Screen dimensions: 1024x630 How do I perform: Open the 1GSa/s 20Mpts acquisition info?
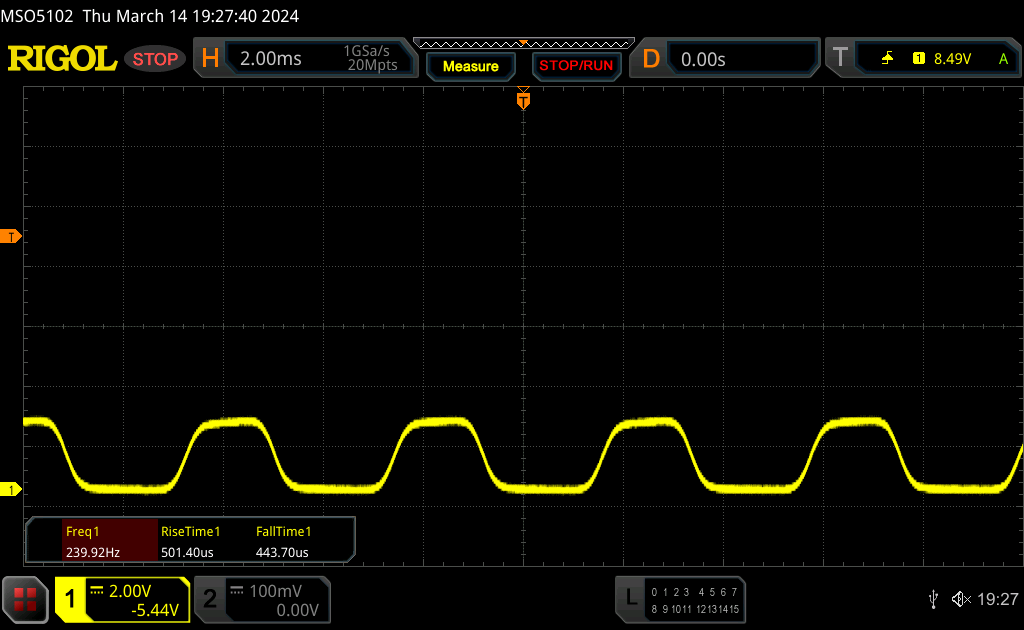tap(370, 58)
